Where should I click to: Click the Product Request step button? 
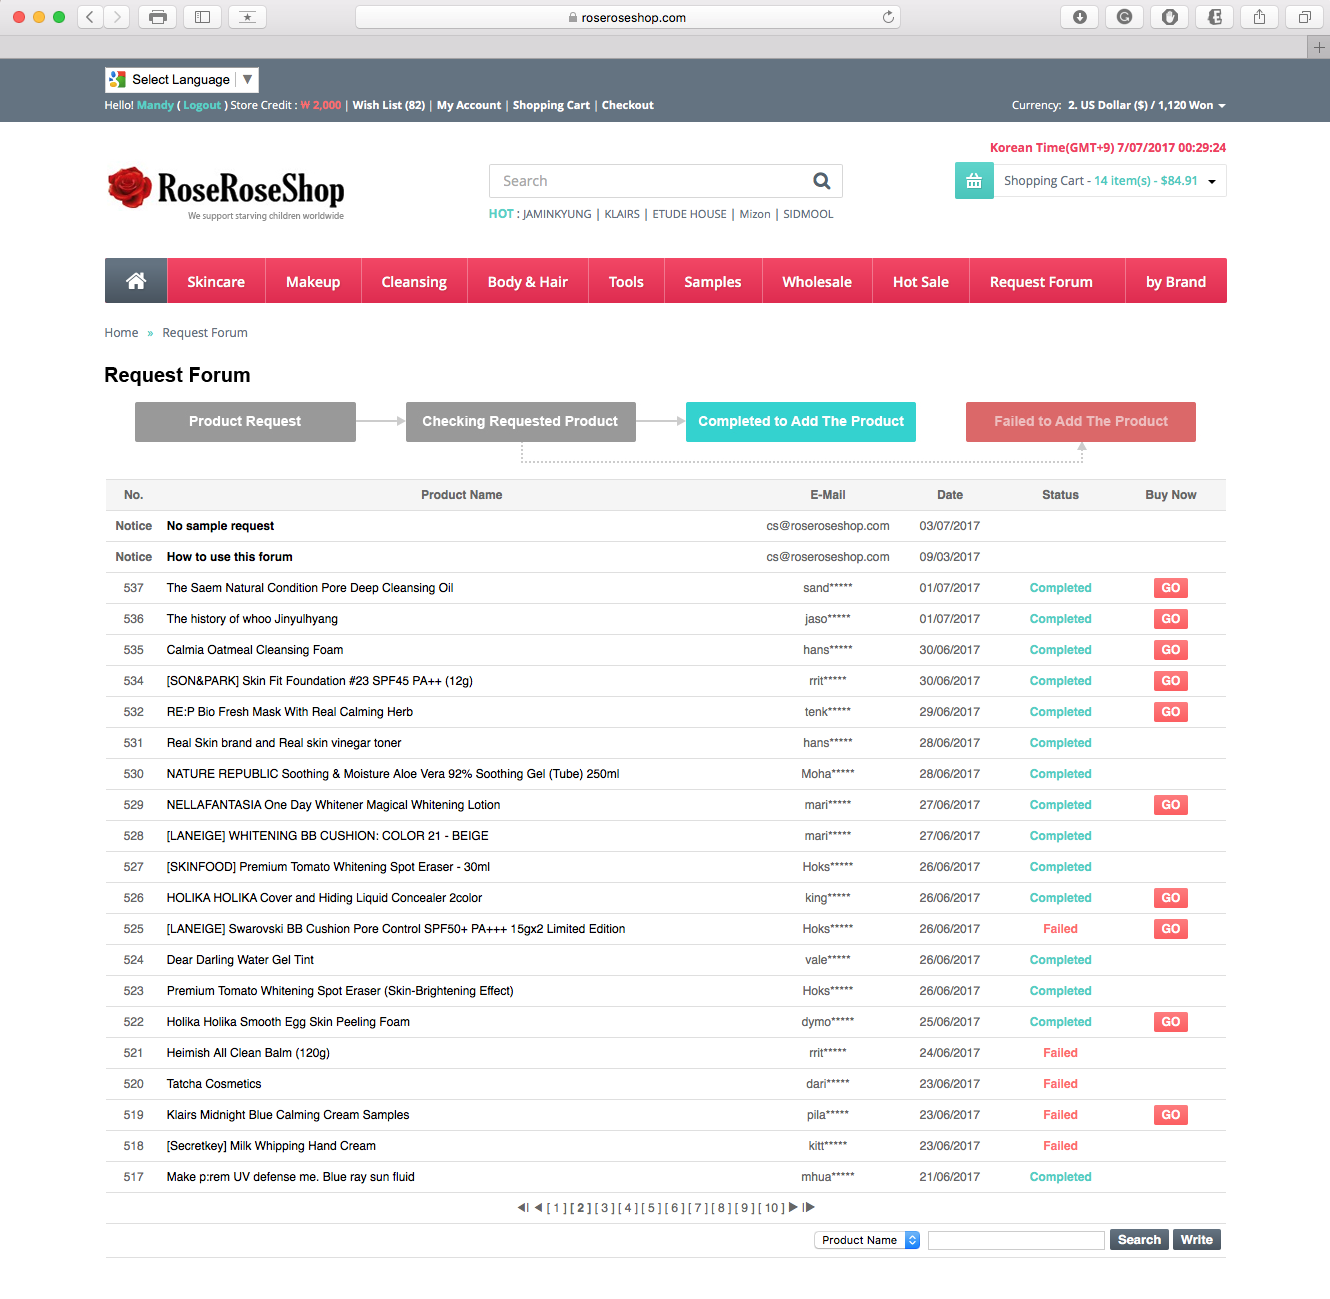click(245, 422)
